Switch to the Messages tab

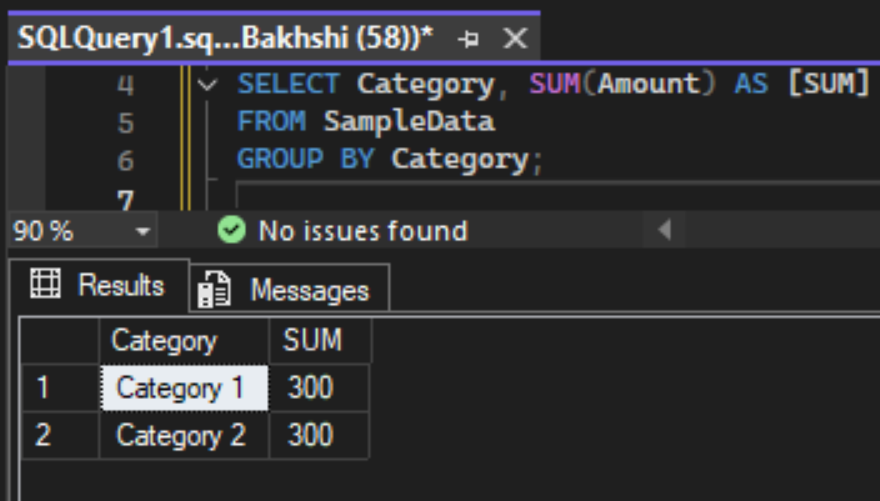click(290, 288)
